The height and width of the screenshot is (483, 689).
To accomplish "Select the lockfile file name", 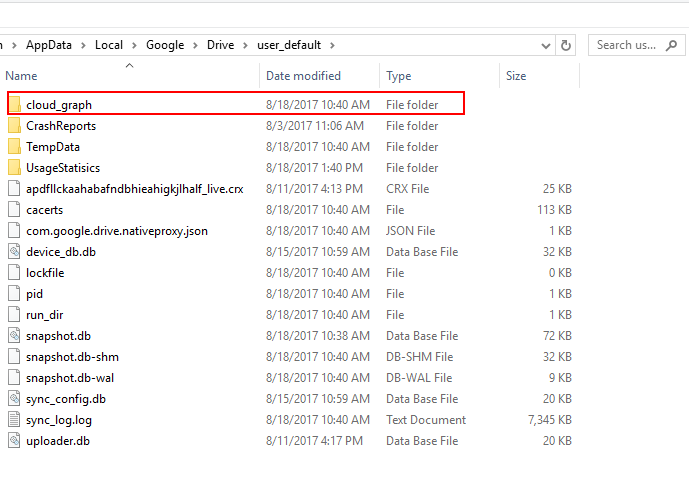I will [45, 273].
